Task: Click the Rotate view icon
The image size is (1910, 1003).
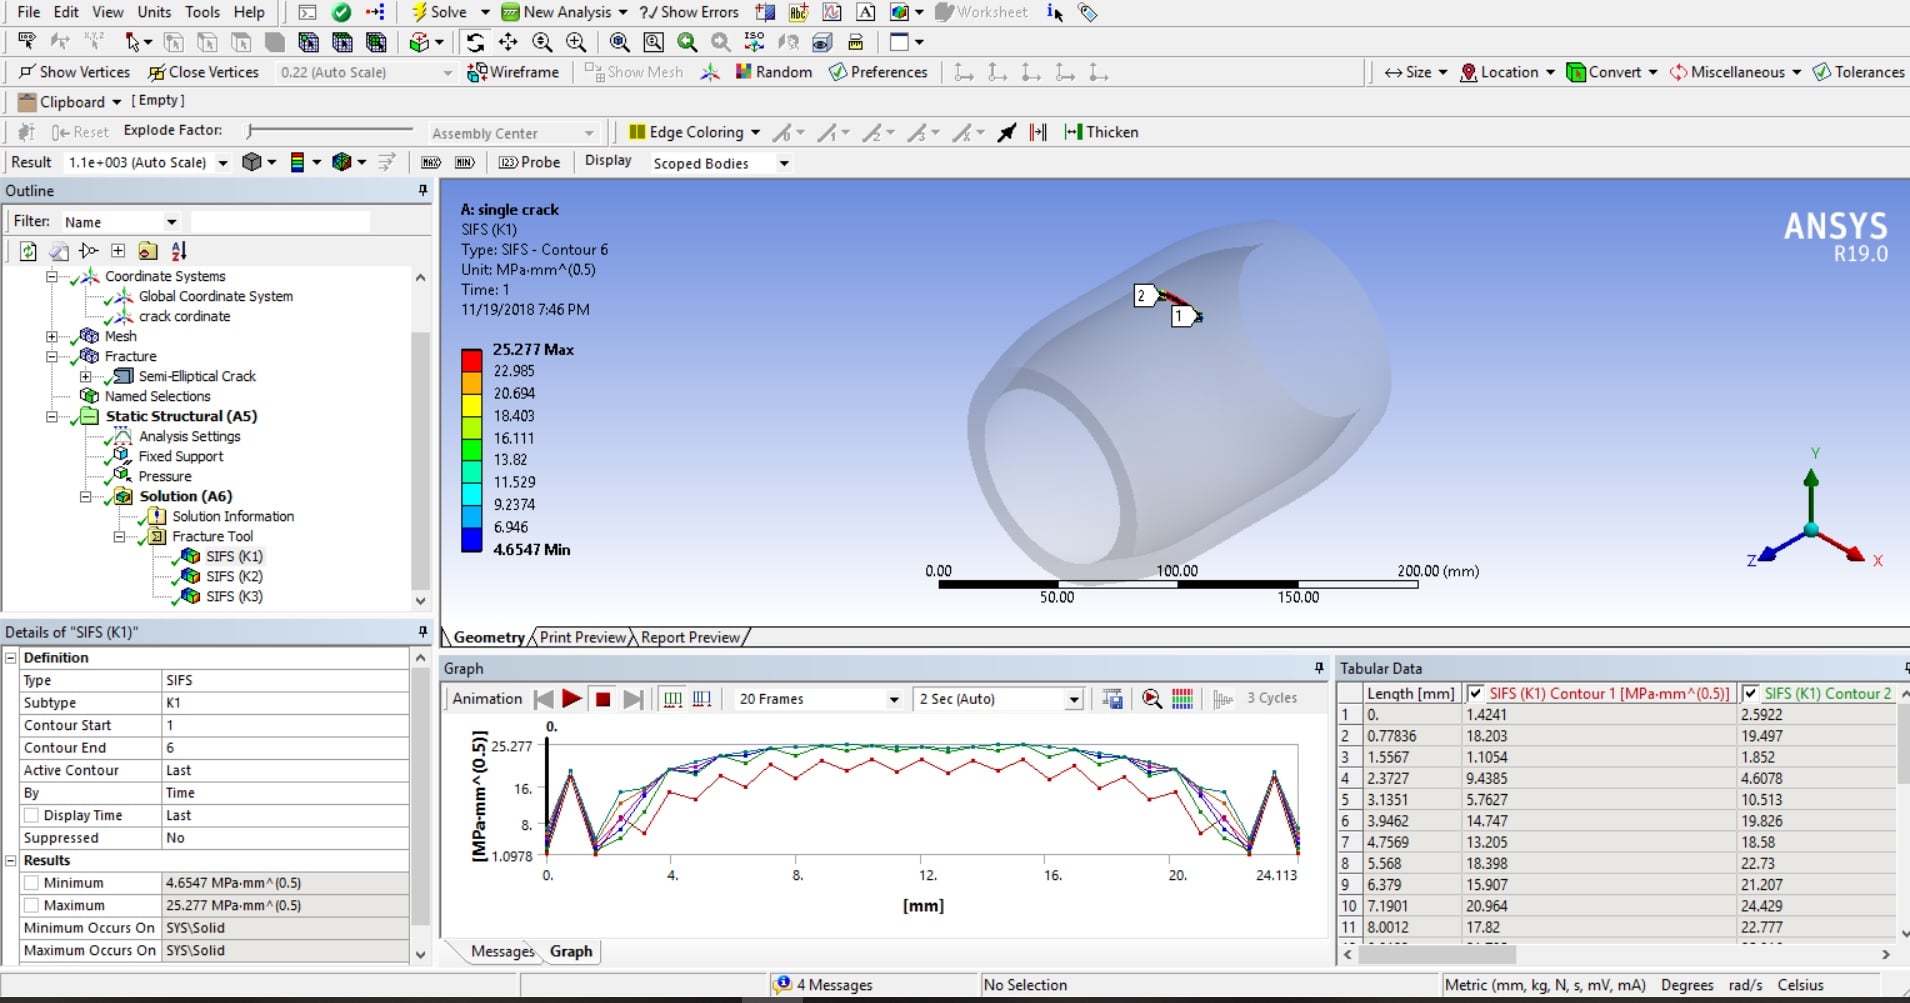Action: tap(475, 42)
